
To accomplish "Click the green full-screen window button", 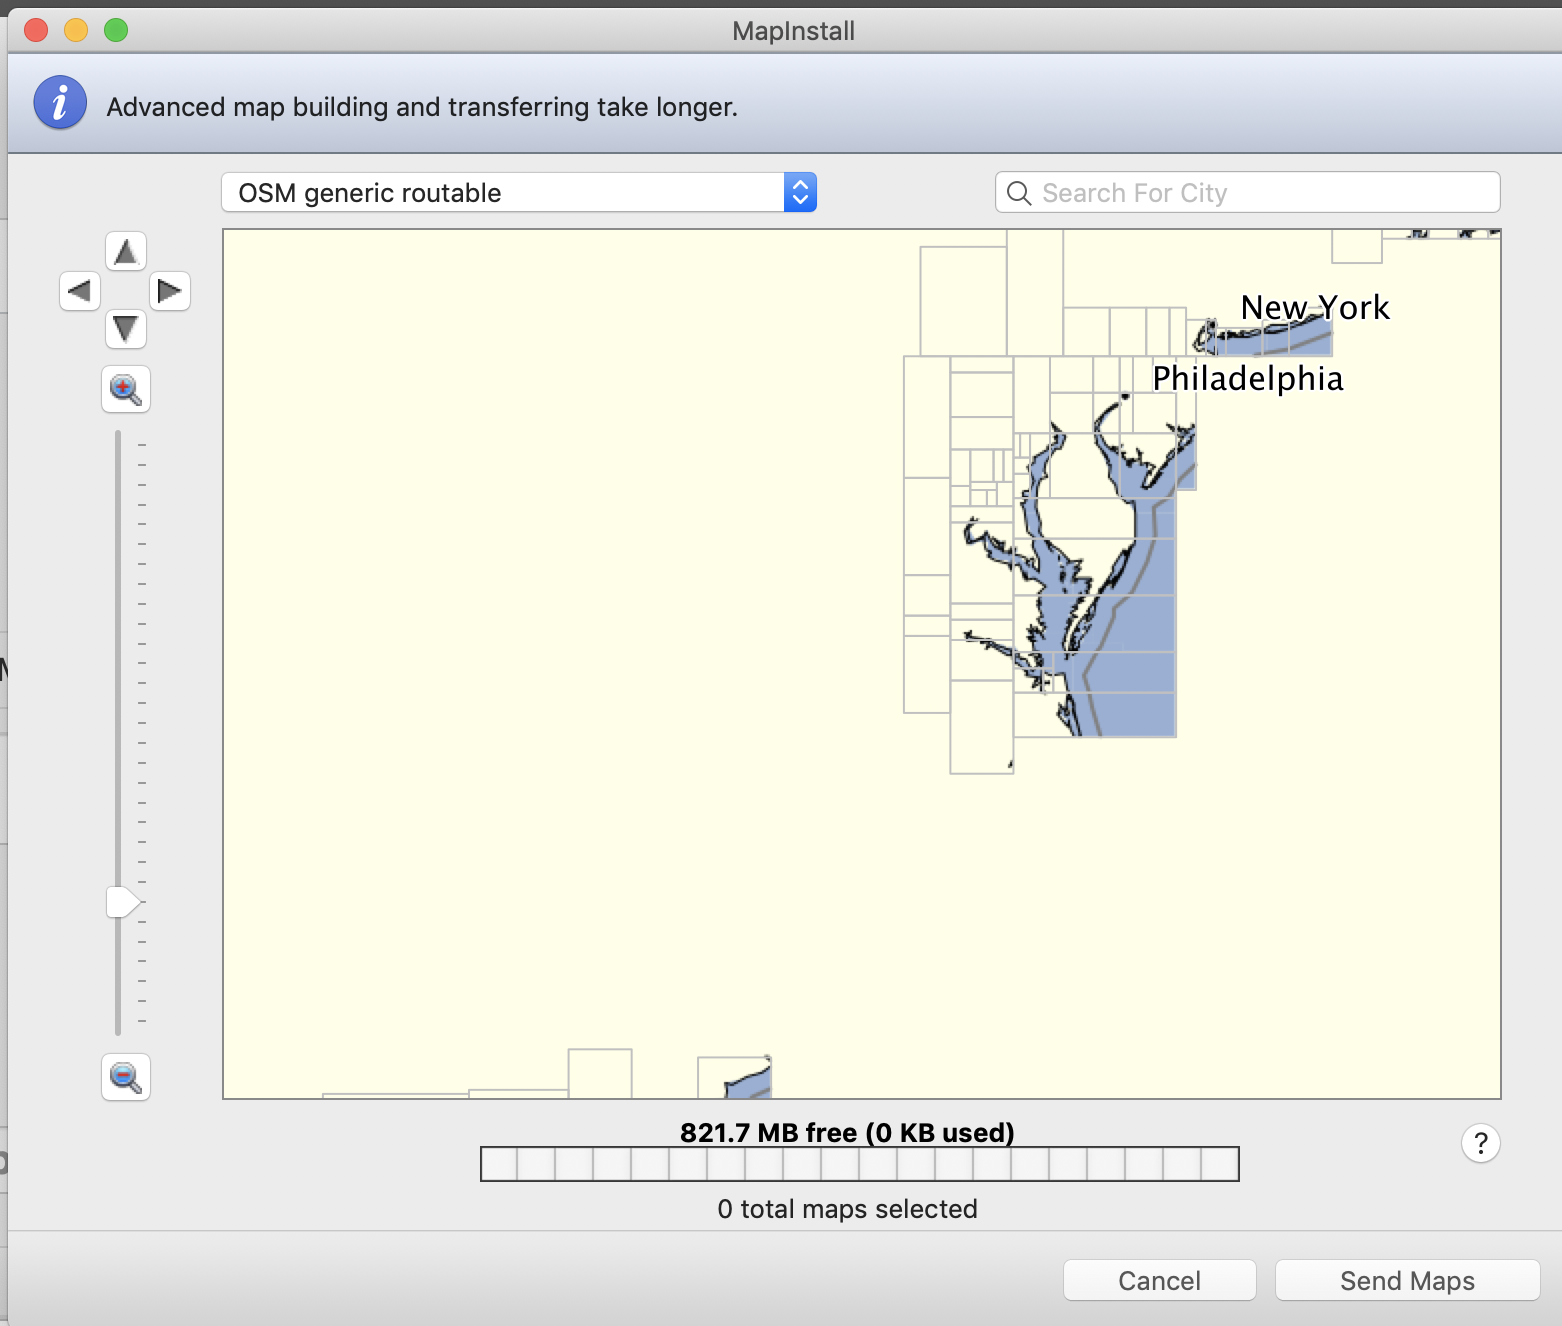I will [116, 30].
